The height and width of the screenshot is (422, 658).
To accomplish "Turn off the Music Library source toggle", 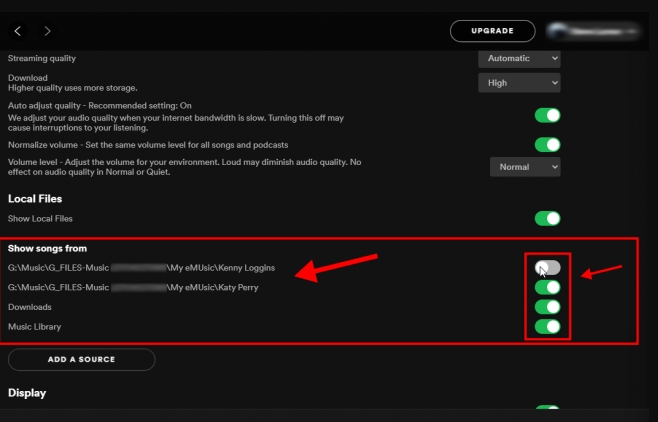I will 547,326.
